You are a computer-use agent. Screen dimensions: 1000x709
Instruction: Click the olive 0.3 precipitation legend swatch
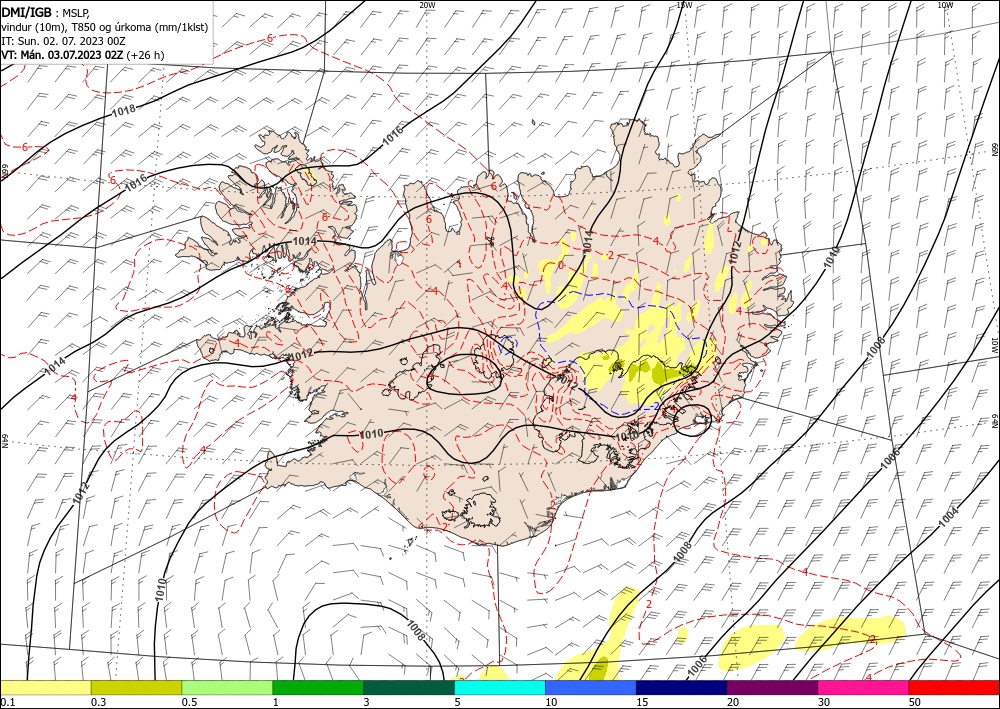coord(136,687)
